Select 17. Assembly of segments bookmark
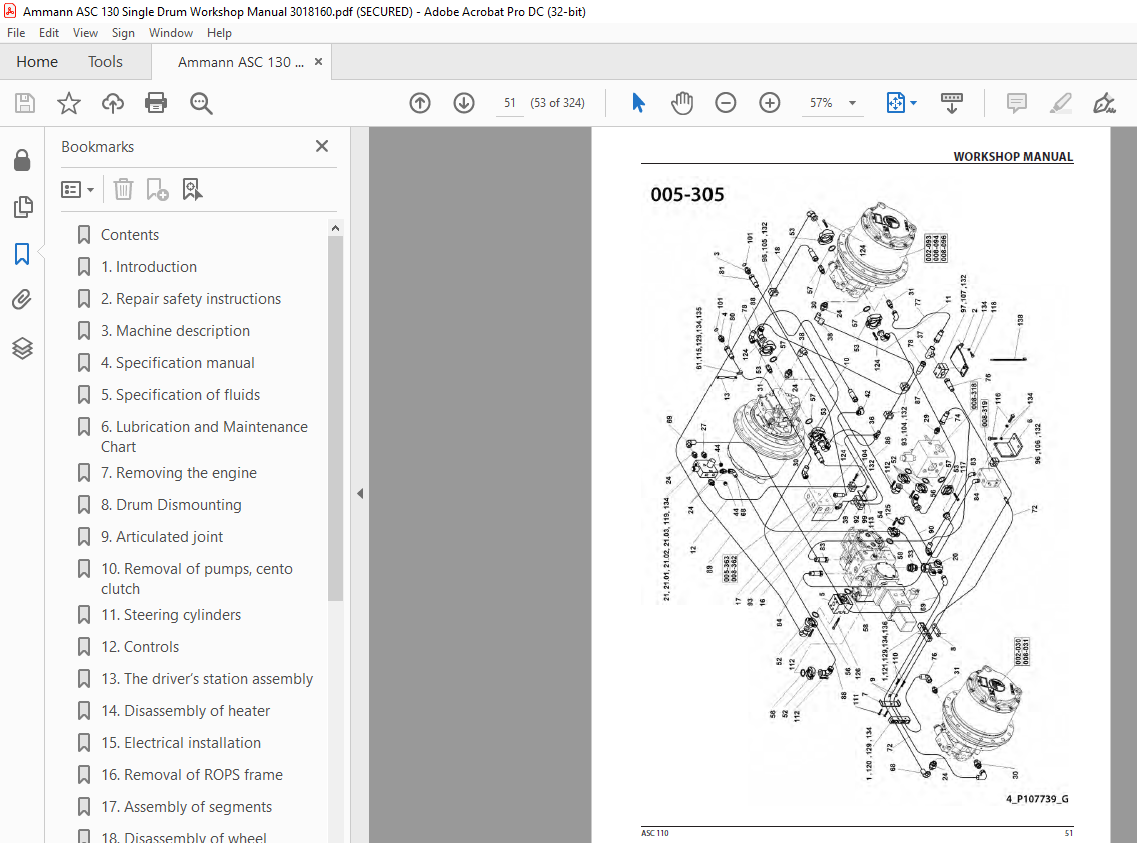 (186, 806)
